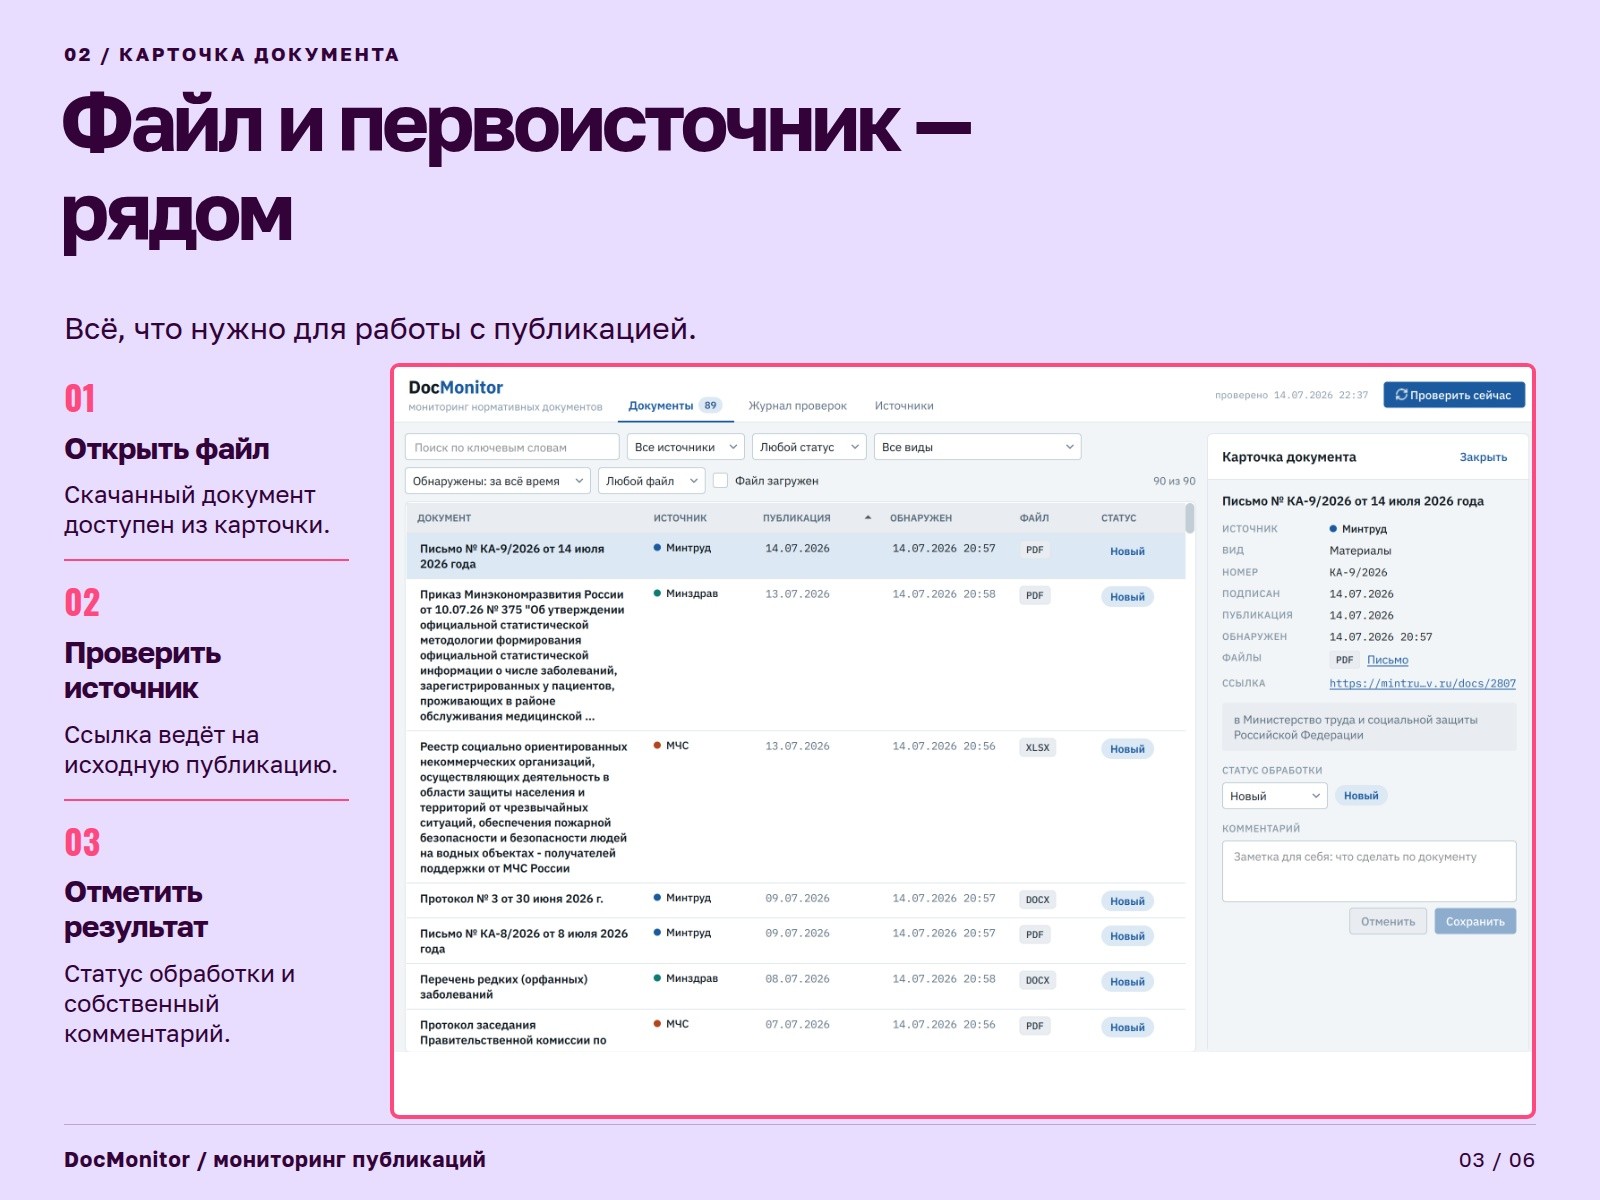This screenshot has height=1200, width=1600.
Task: Click the СТАТУС column header
Action: [x=1119, y=518]
